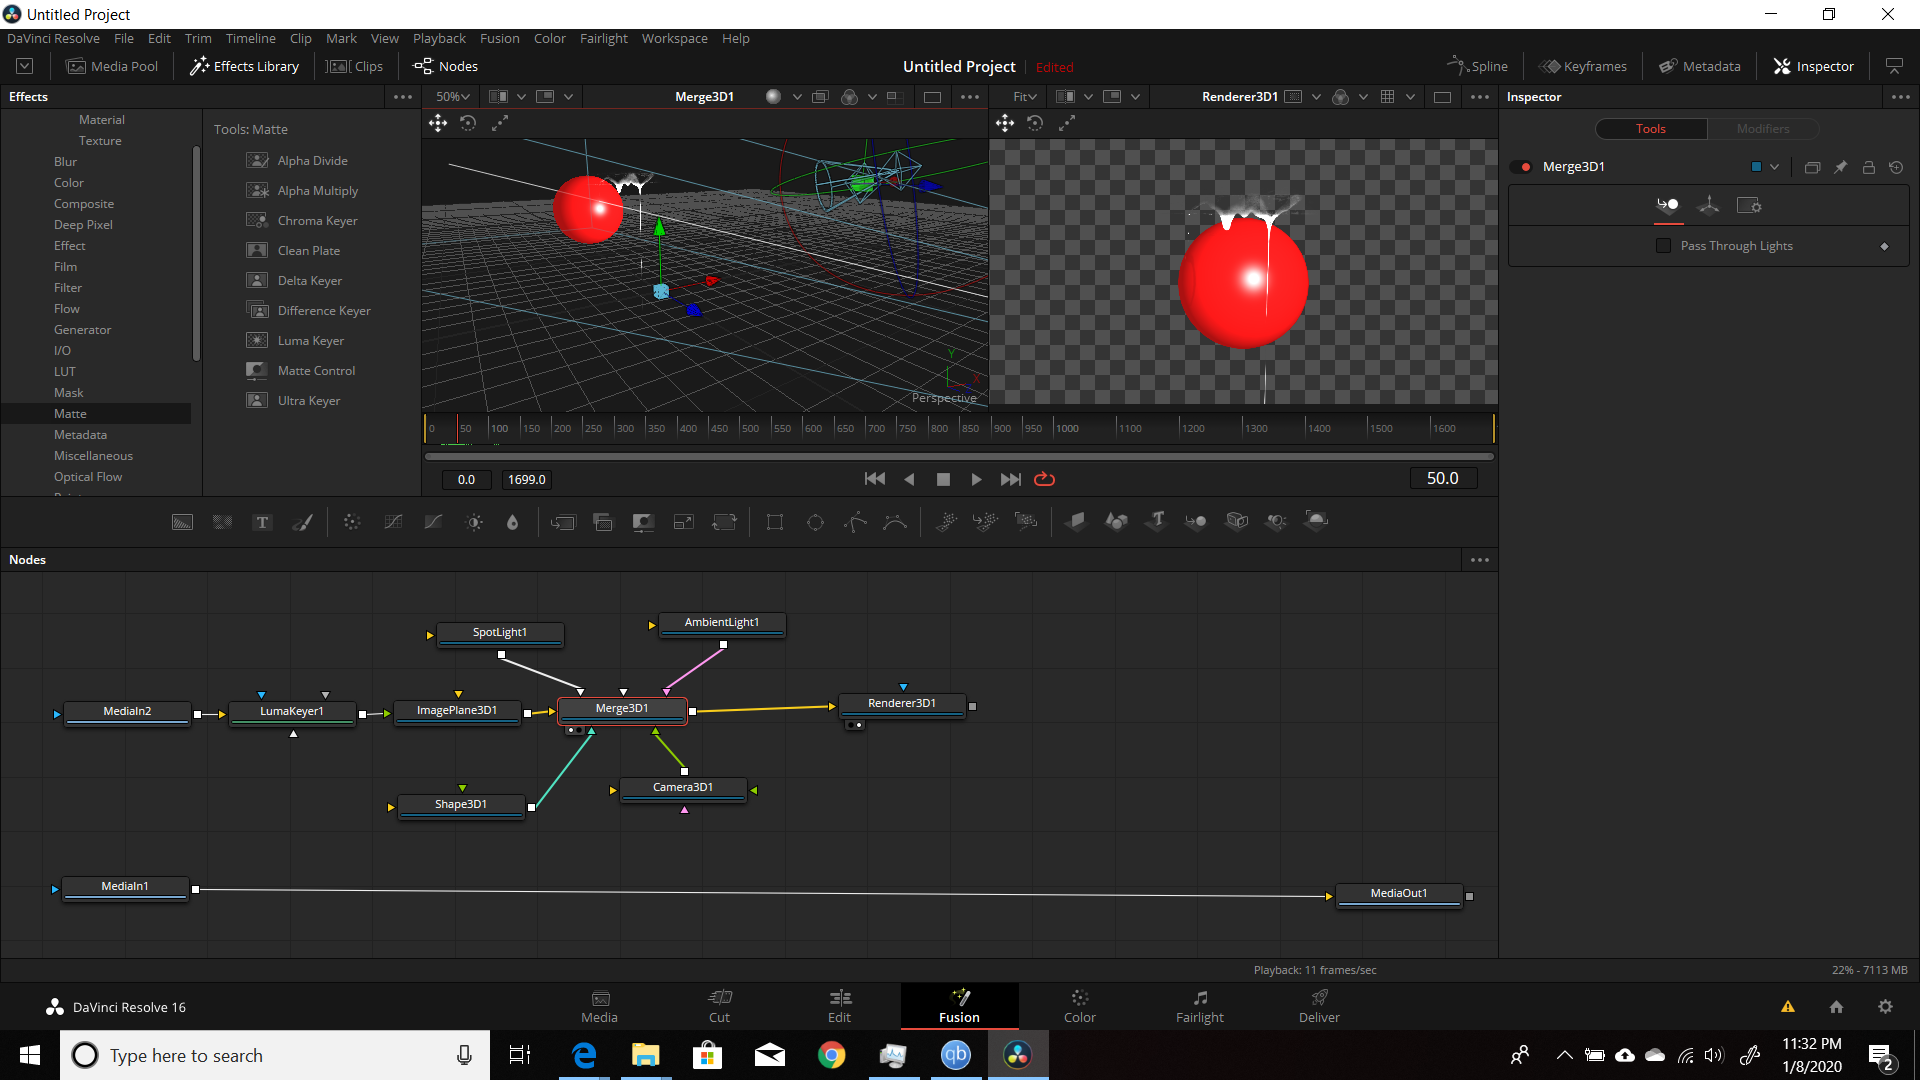Edit the current frame field showing 50.0

1443,479
